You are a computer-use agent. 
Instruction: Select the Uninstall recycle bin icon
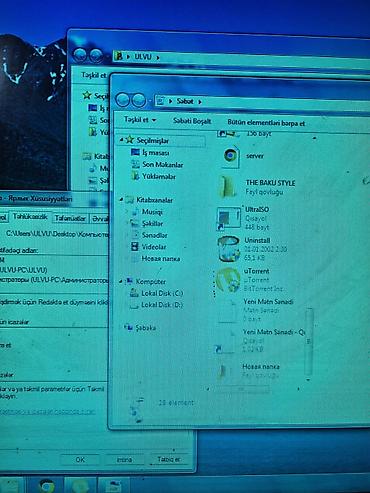229,249
